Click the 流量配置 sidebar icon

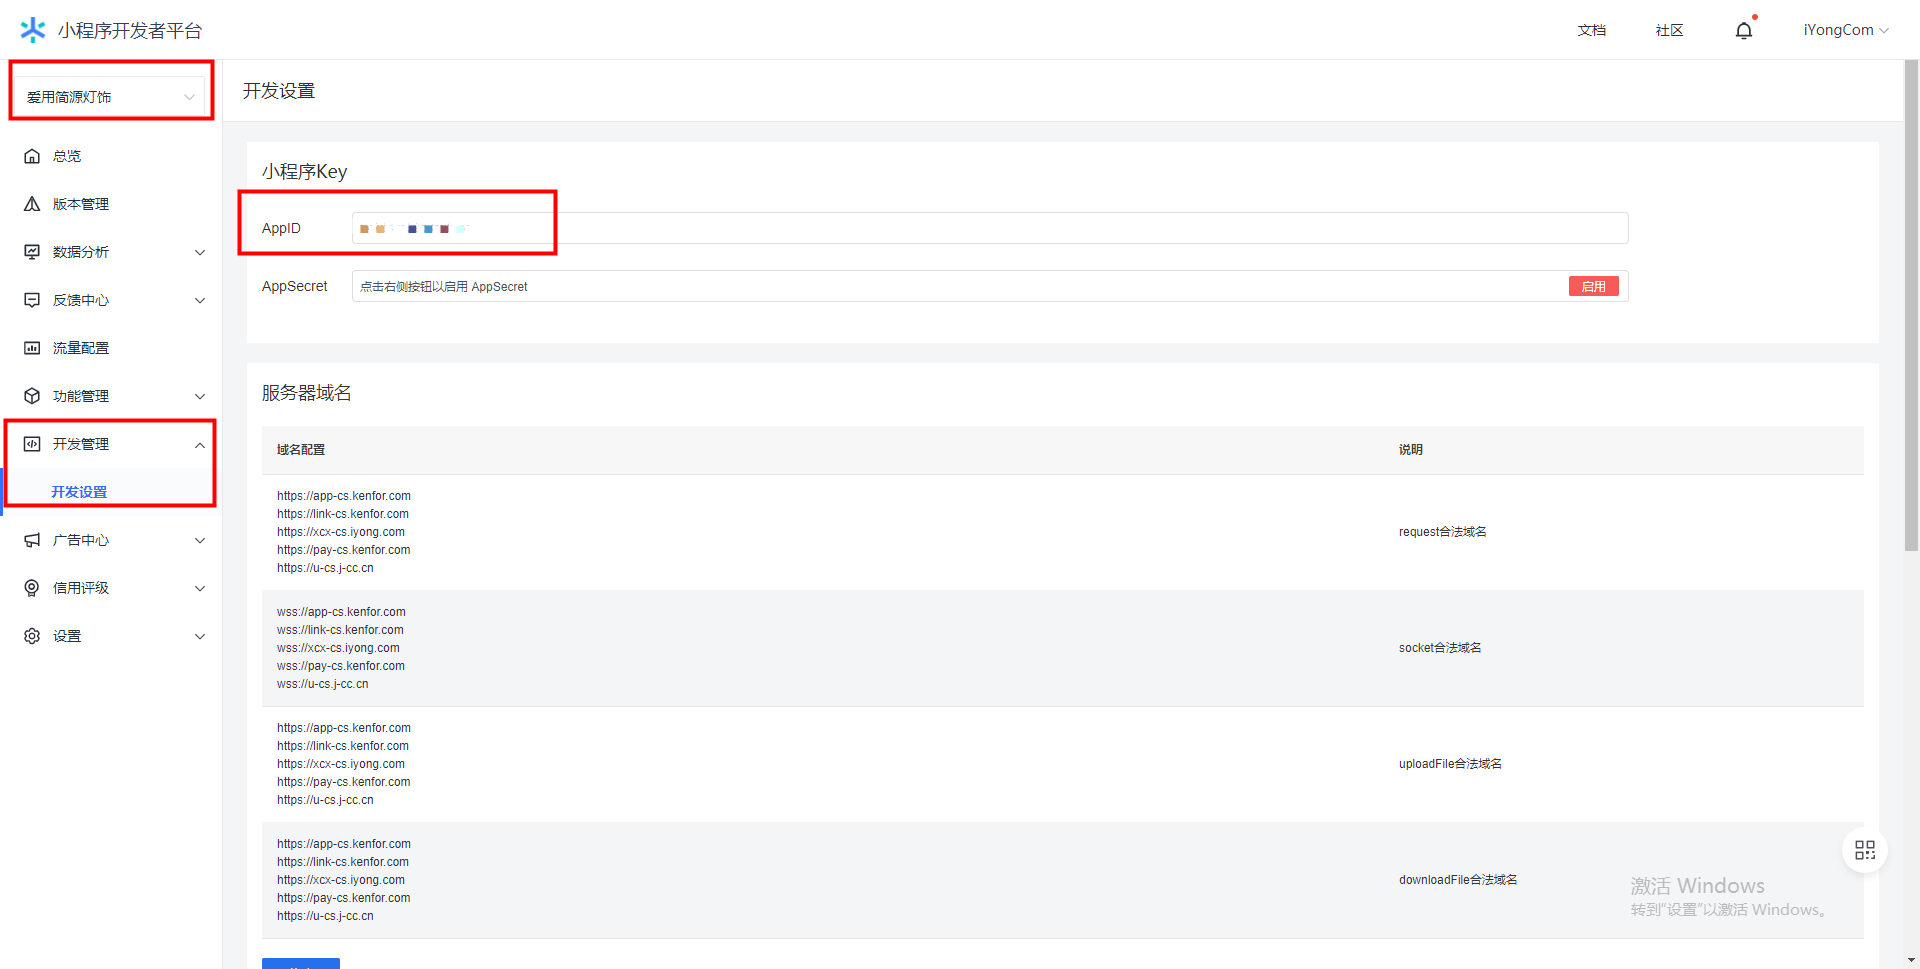[x=32, y=348]
